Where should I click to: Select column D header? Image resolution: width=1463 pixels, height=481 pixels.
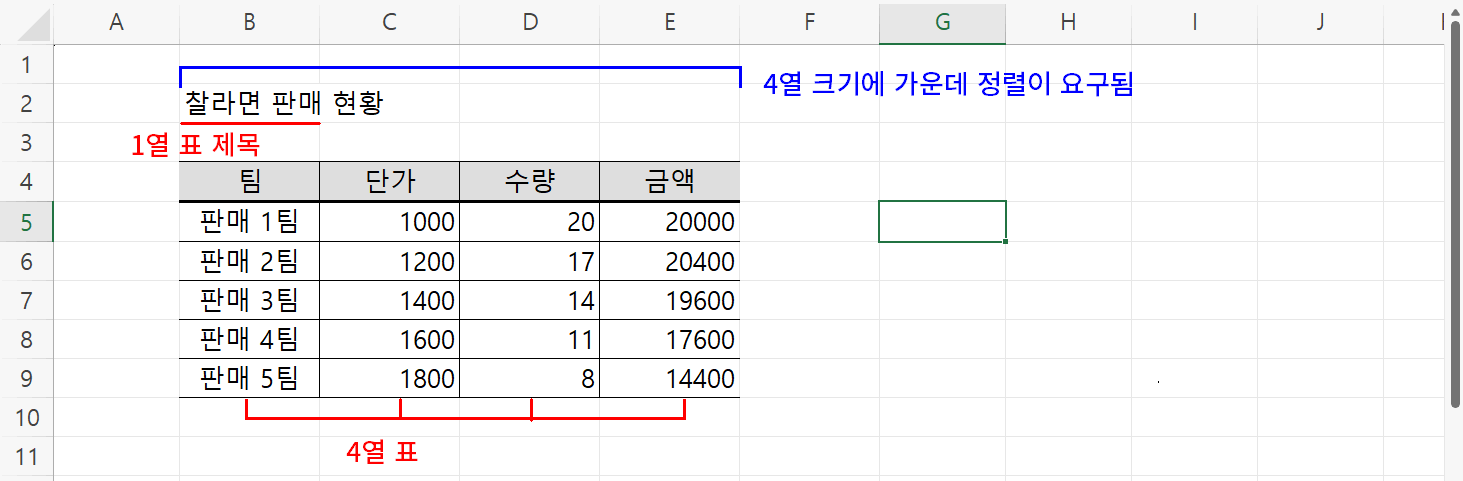529,22
